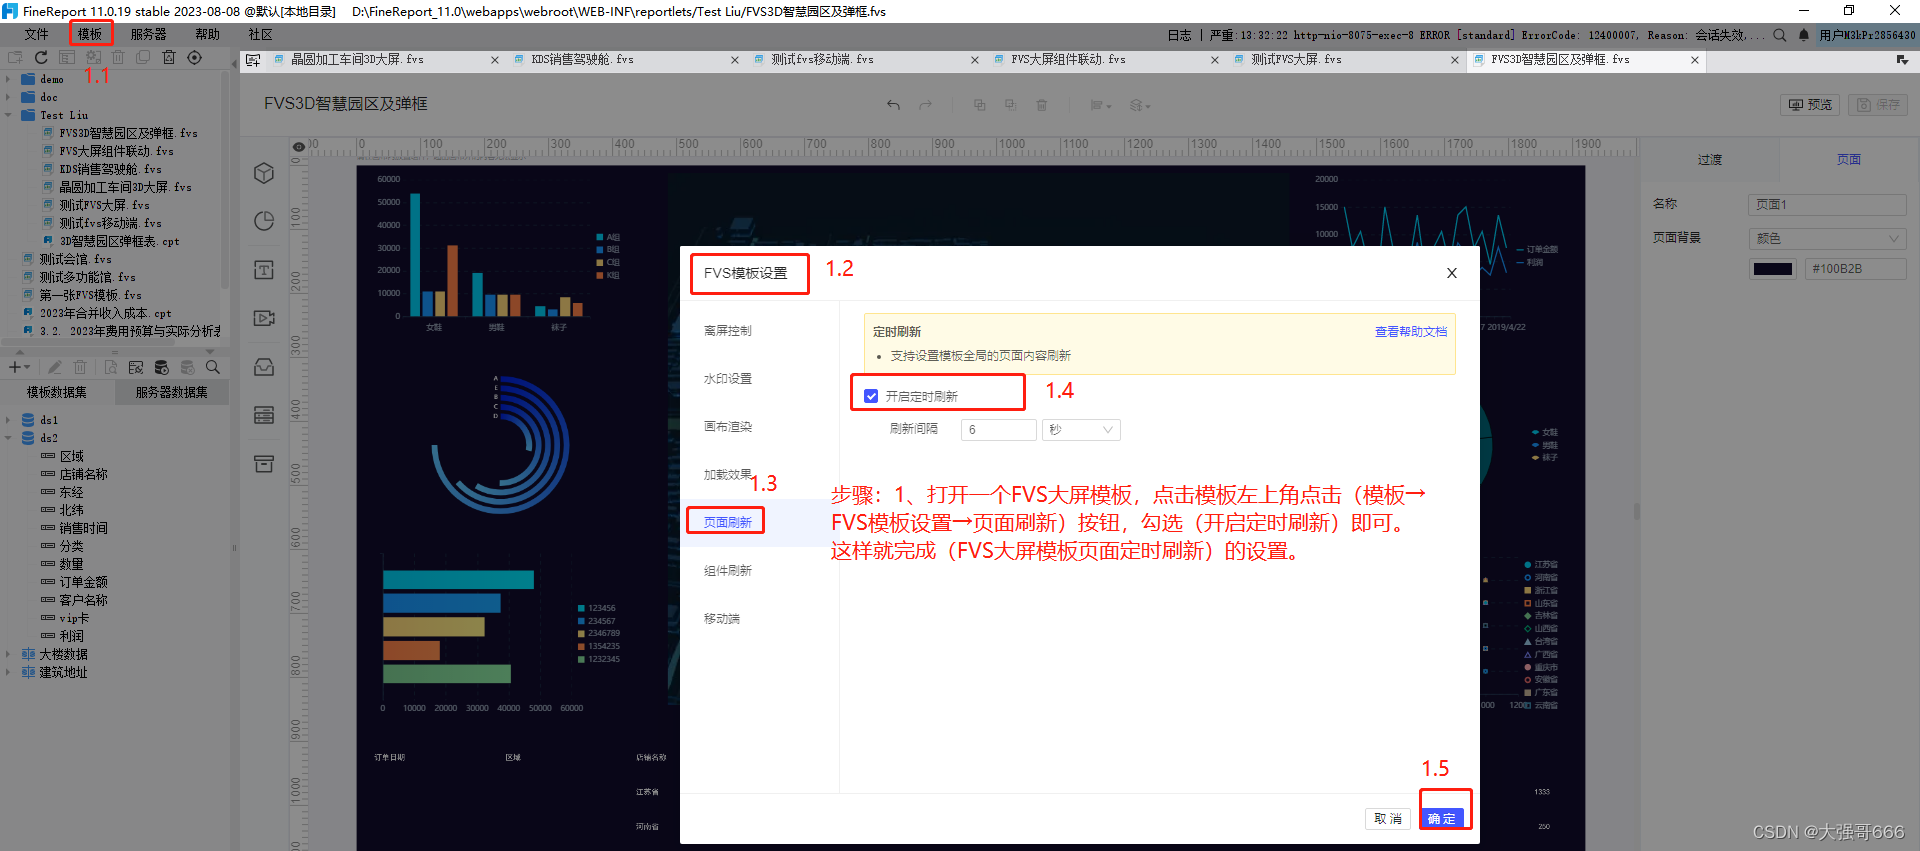Viewport: 1920px width, 851px height.
Task: Expand the demo folder
Action: pos(8,79)
